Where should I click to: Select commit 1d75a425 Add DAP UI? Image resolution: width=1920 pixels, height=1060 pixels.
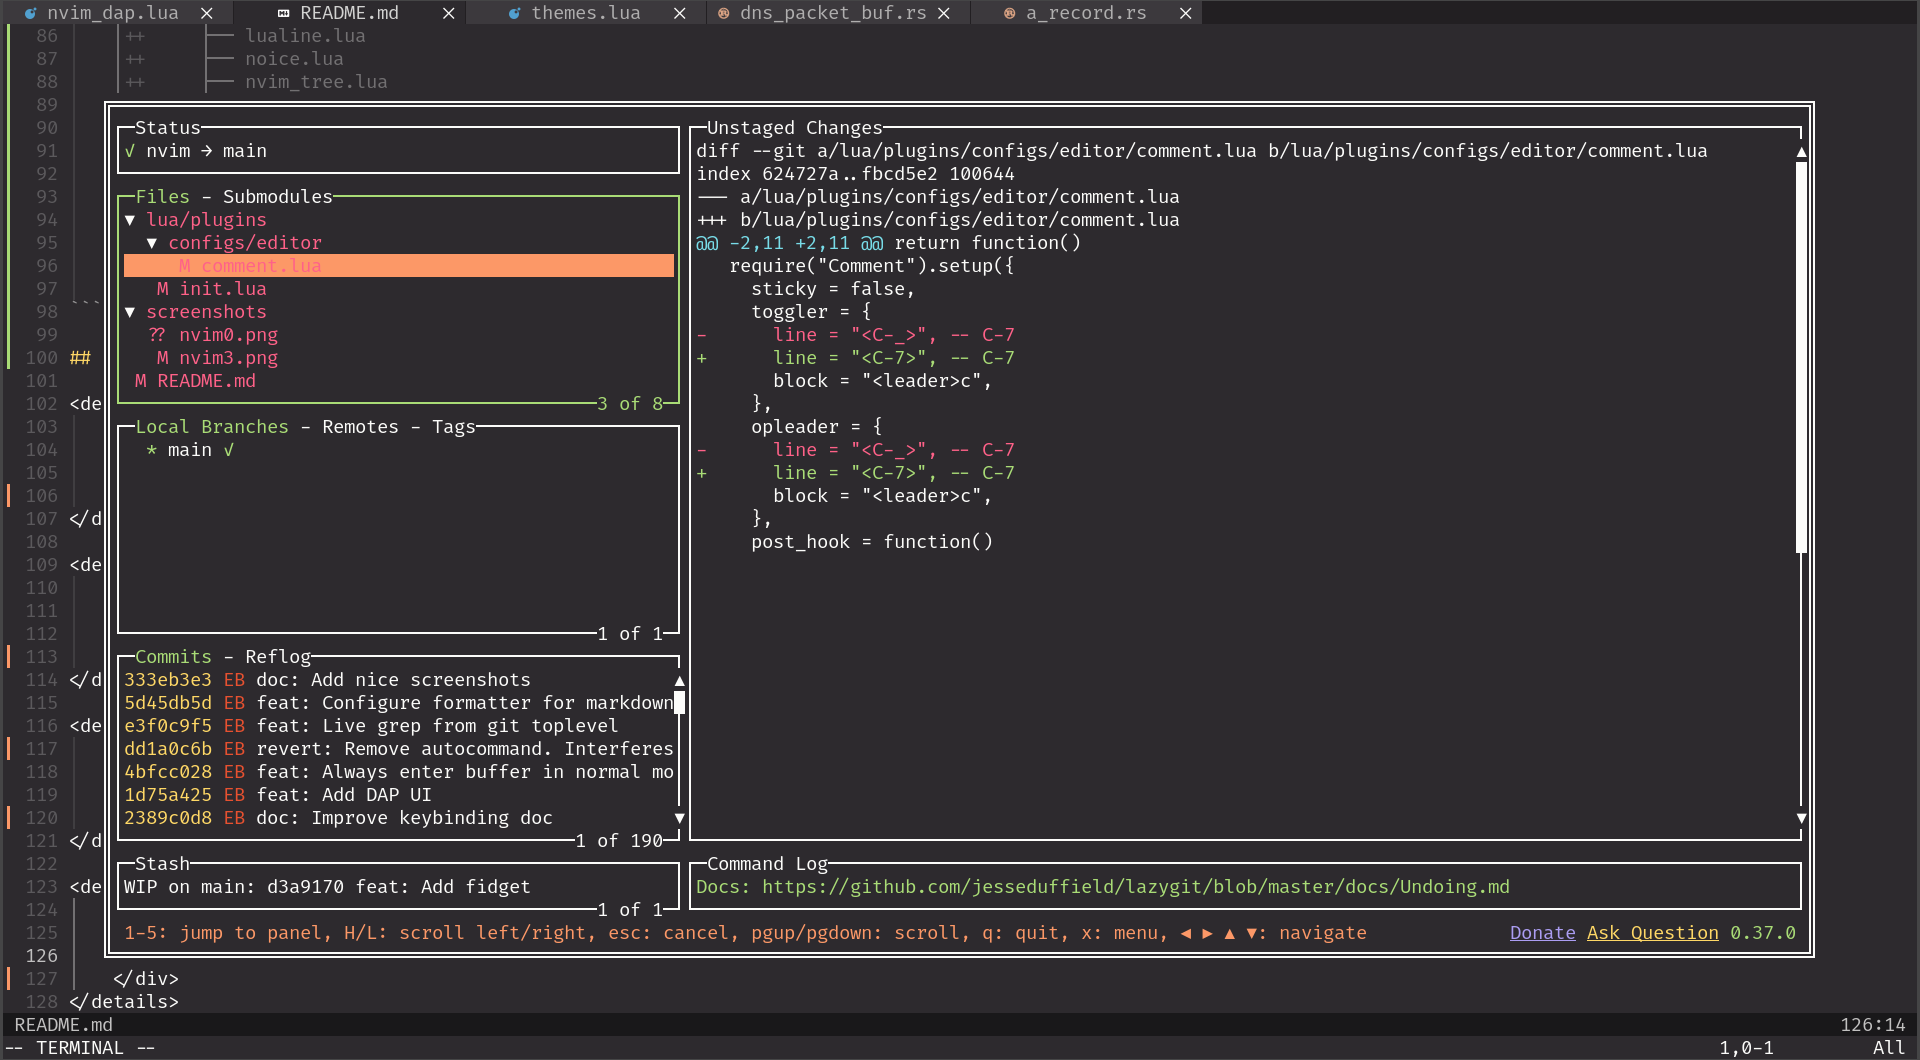click(398, 795)
